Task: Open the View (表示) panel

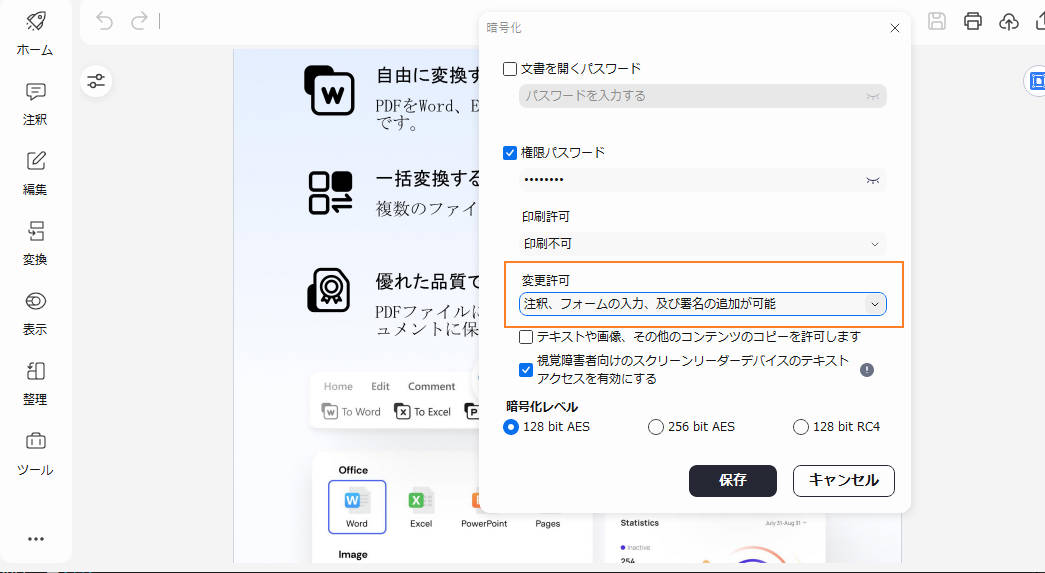Action: (36, 302)
